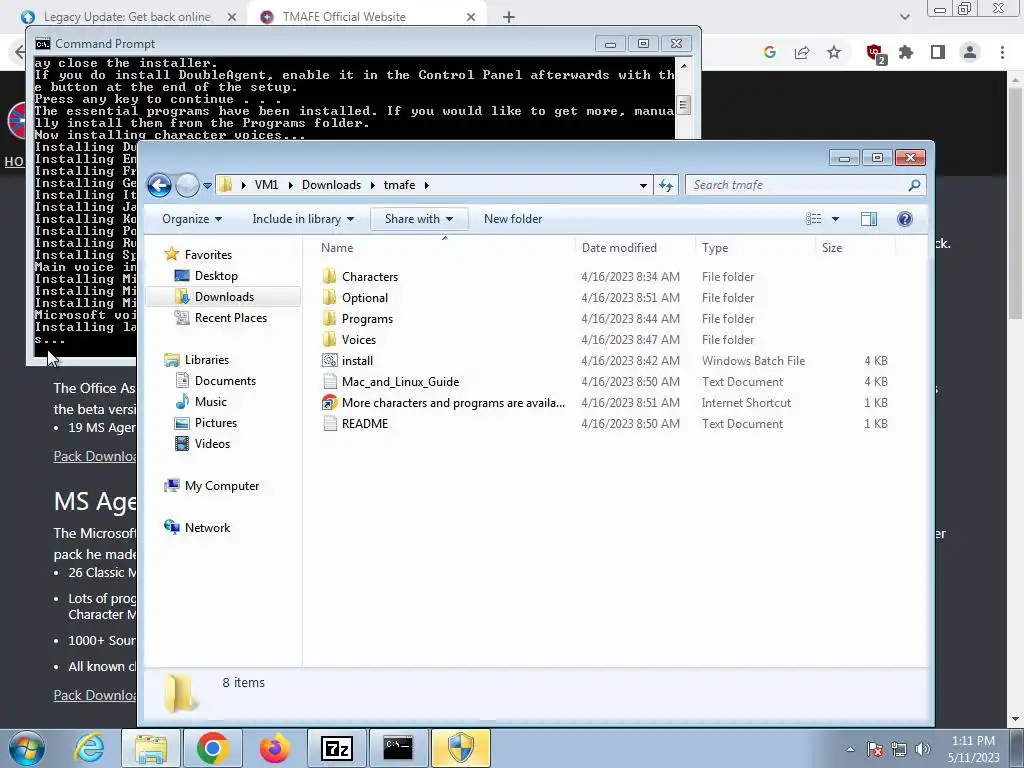Screen dimensions: 1024x768
Task: Click the Change your view icon
Action: point(813,219)
